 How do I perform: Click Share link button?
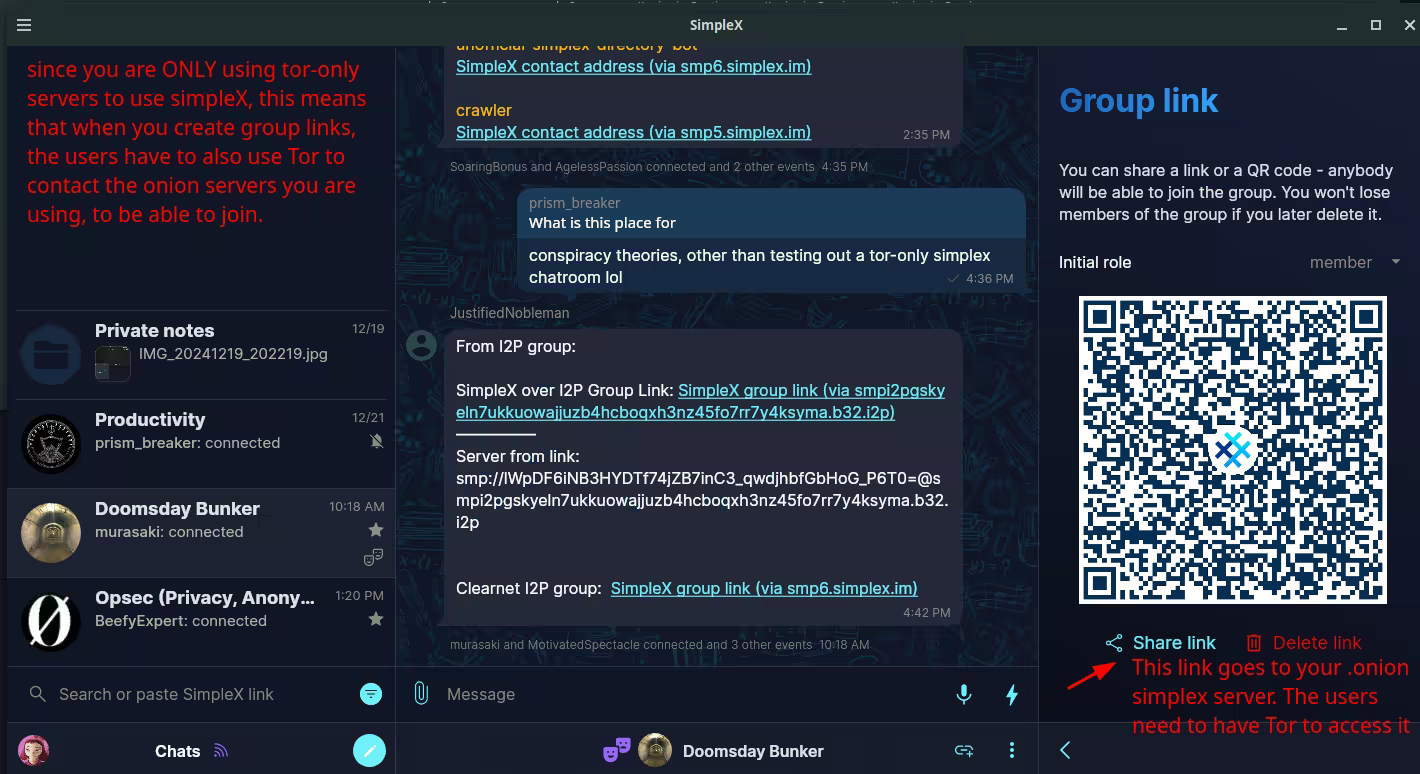1161,643
